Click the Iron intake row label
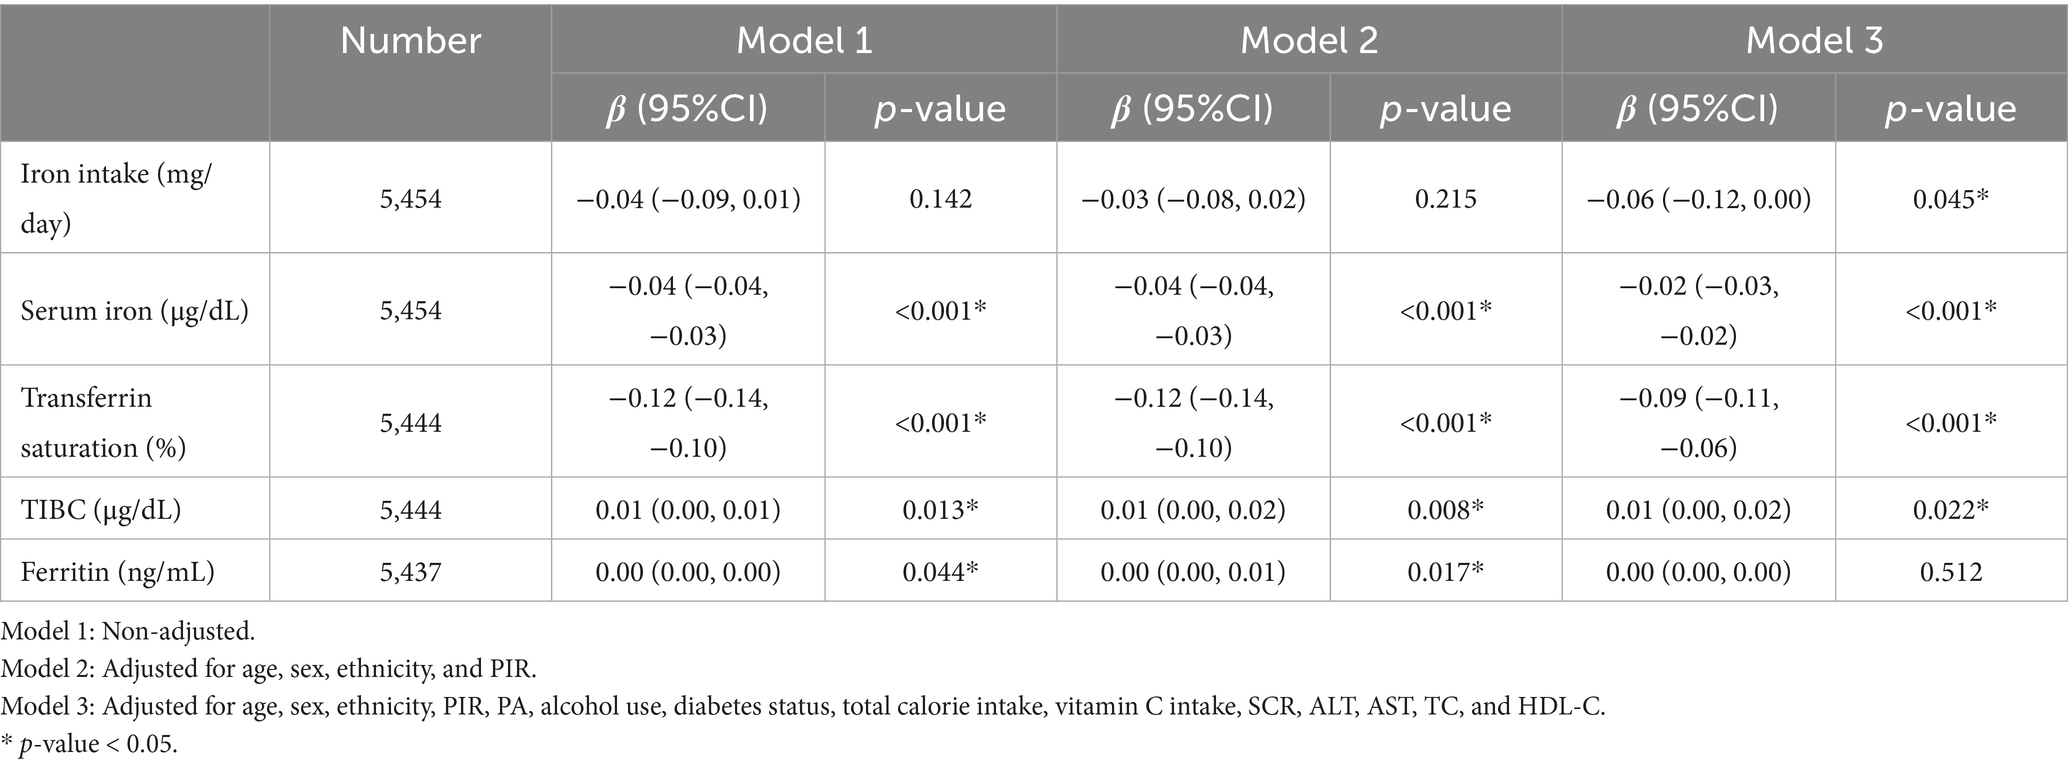Viewport: 2068px width, 768px height. pos(117,198)
